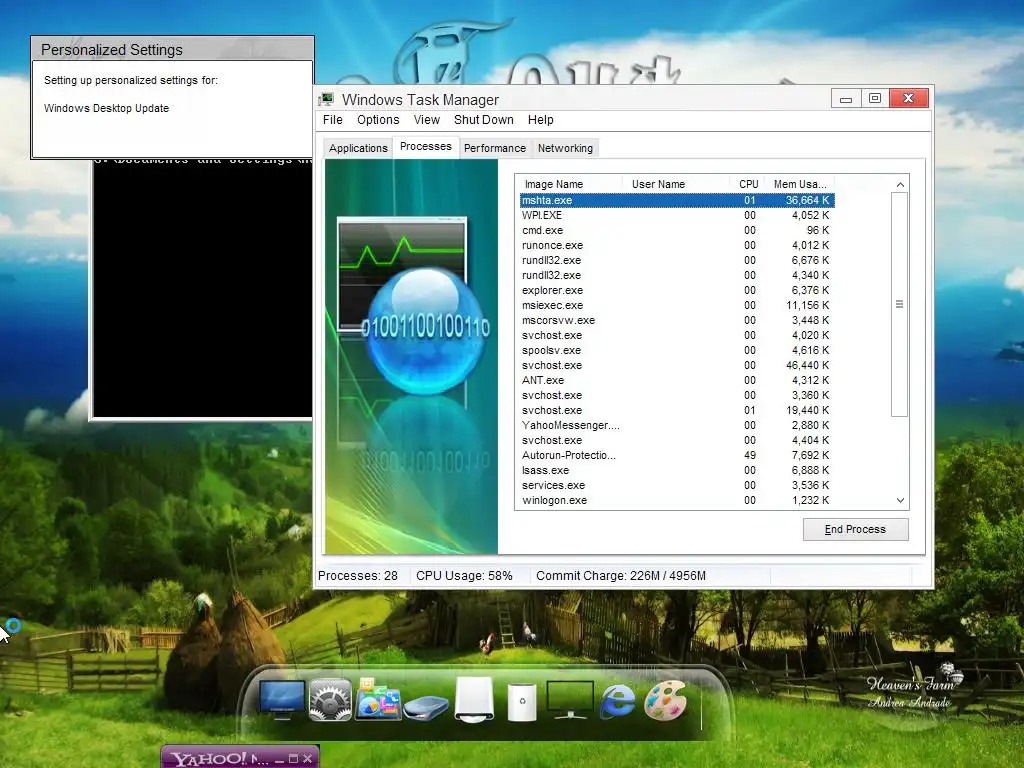The image size is (1024, 768).
Task: Select the lsass.exe process
Action: click(677, 471)
